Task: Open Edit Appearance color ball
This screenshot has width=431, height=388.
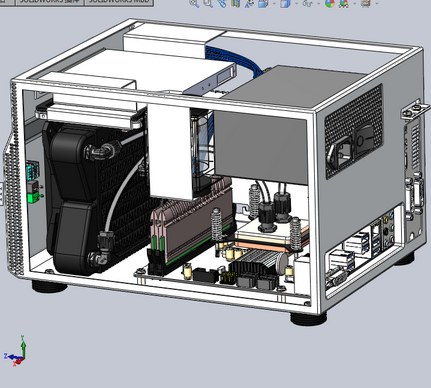Action: pyautogui.click(x=329, y=3)
